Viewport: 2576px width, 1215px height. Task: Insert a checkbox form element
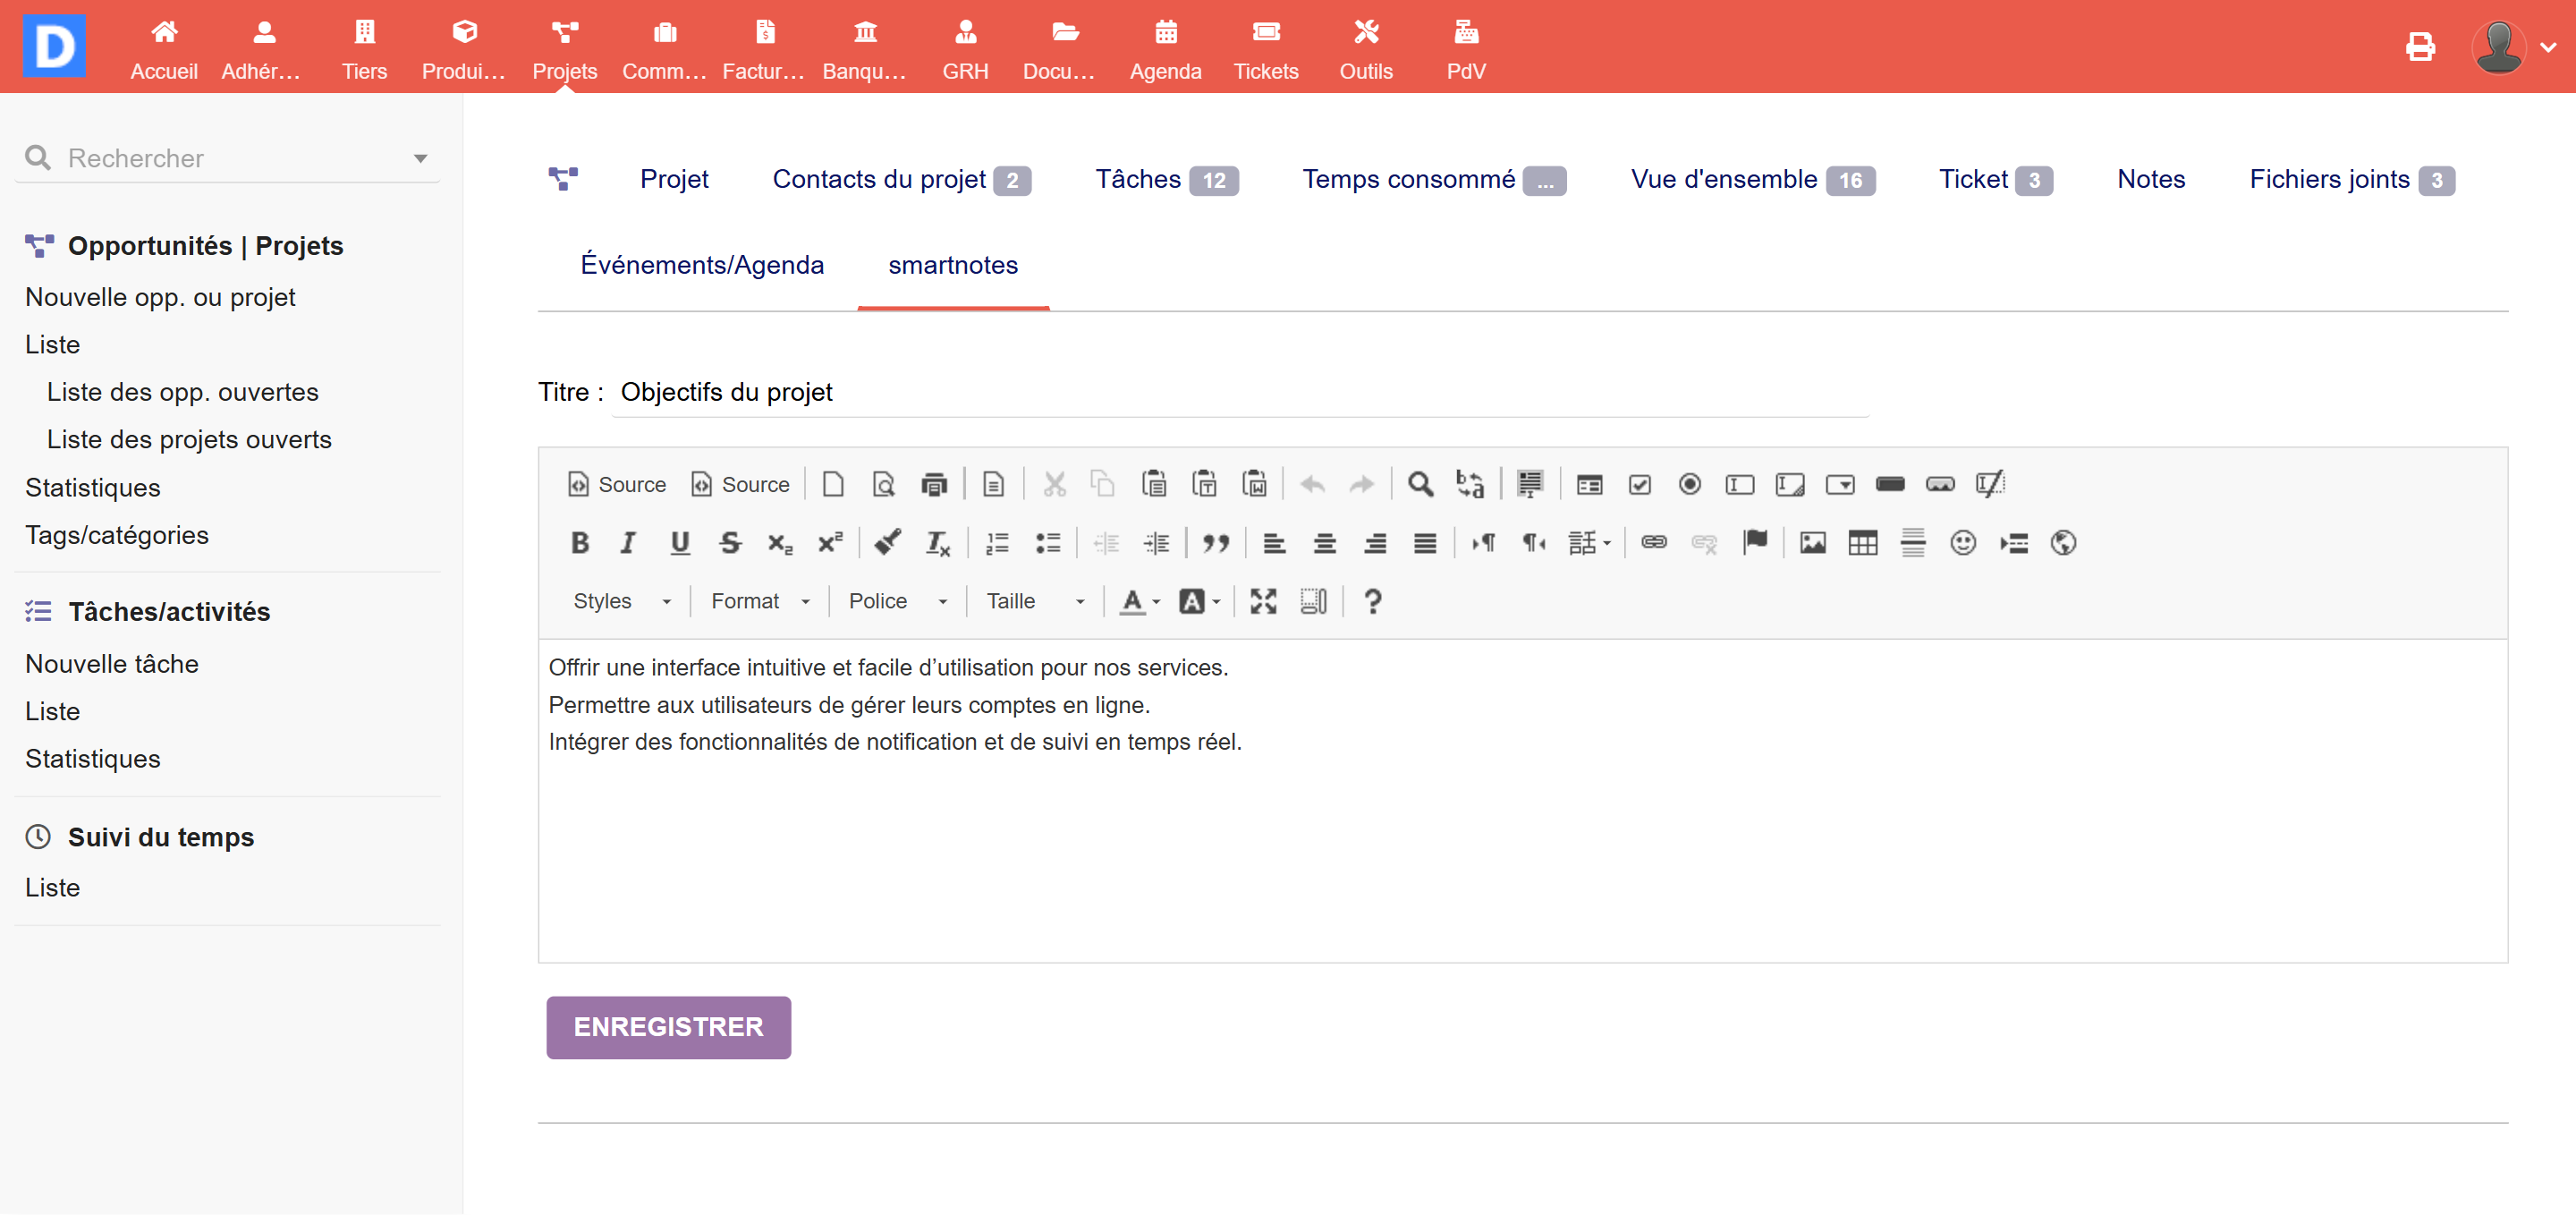[x=1639, y=485]
